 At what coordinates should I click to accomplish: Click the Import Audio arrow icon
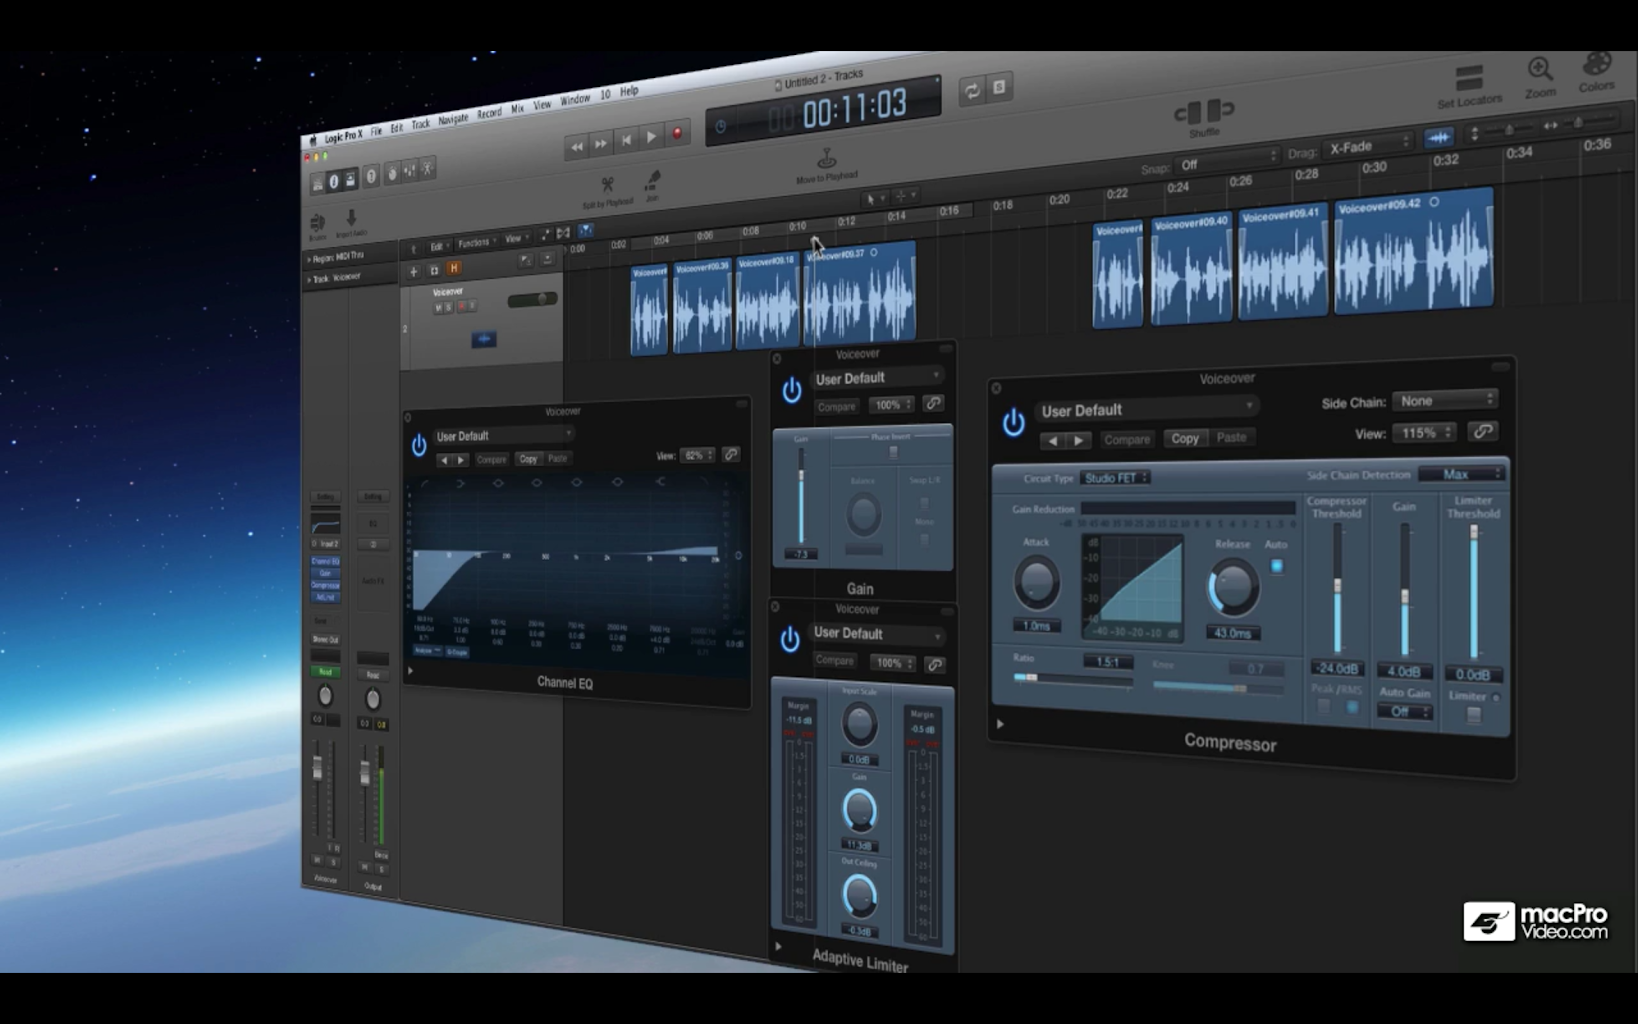351,218
